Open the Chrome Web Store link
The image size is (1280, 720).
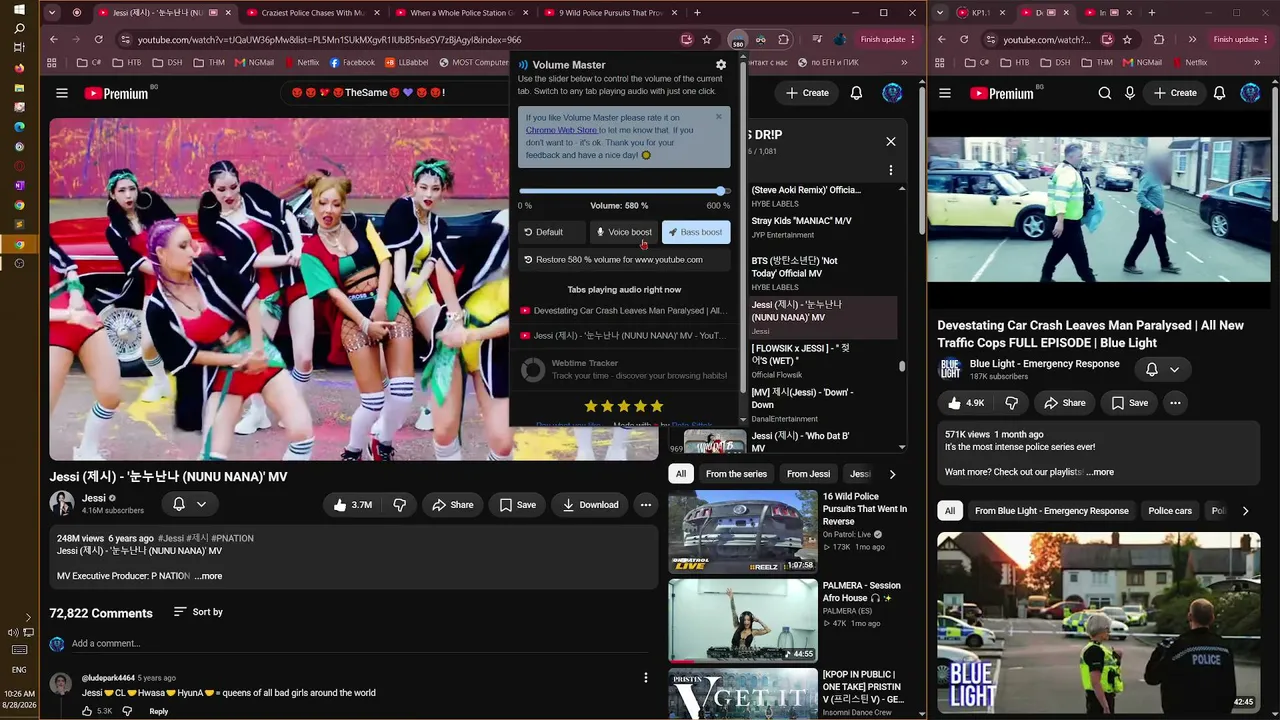(561, 130)
